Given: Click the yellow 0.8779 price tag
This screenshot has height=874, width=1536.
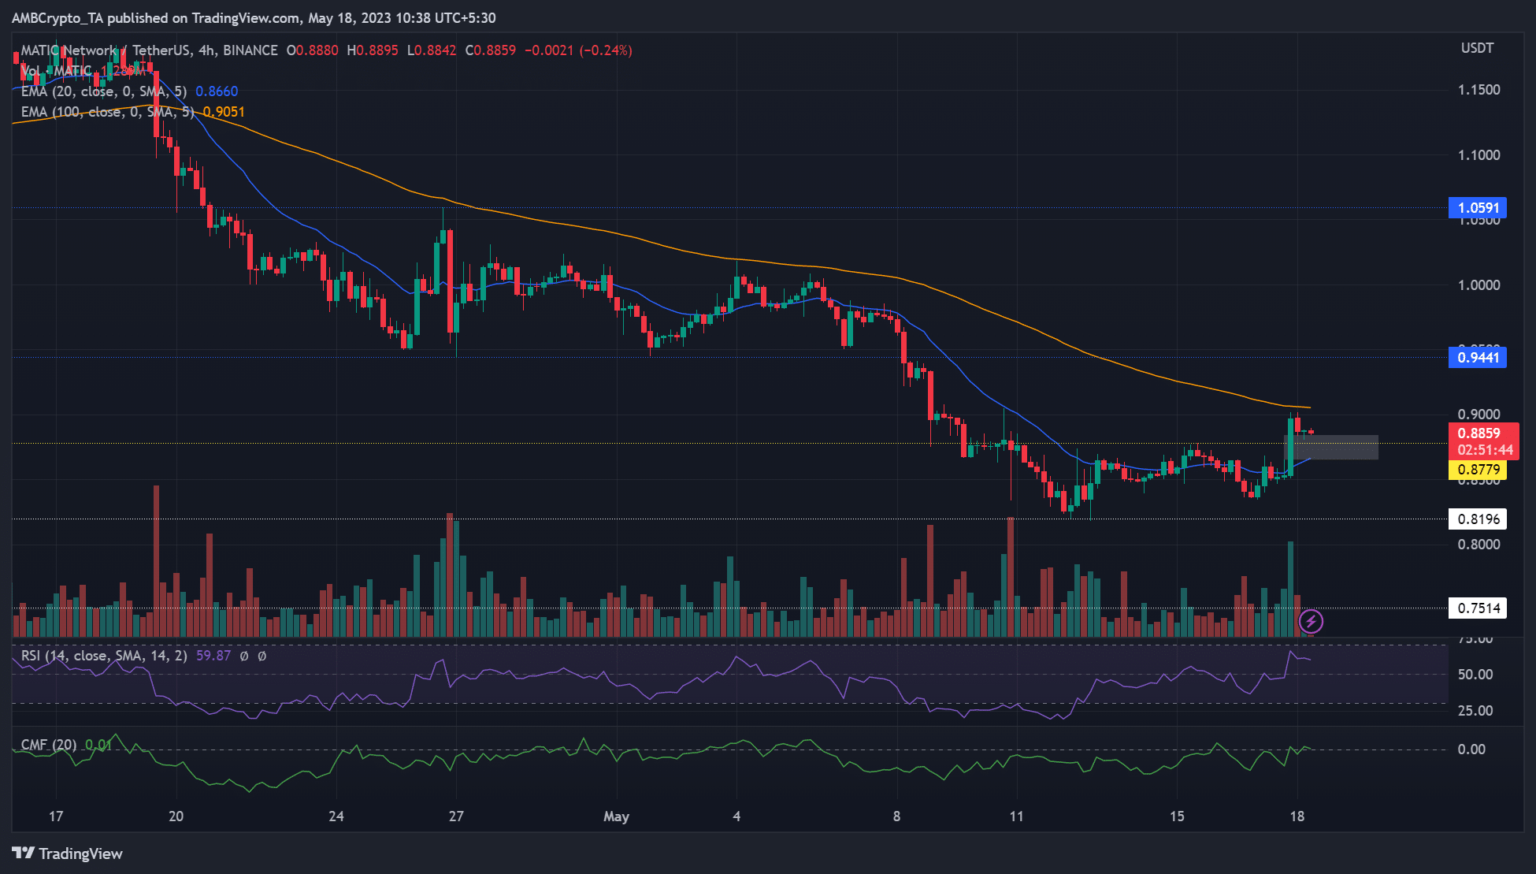Looking at the screenshot, I should [1478, 470].
